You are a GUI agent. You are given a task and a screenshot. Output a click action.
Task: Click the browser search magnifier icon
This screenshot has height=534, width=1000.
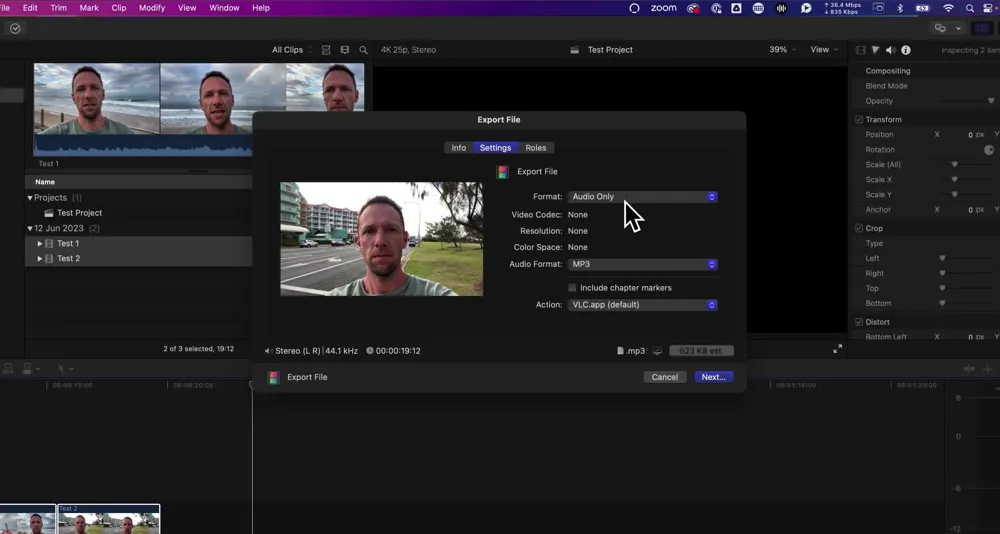[x=363, y=50]
